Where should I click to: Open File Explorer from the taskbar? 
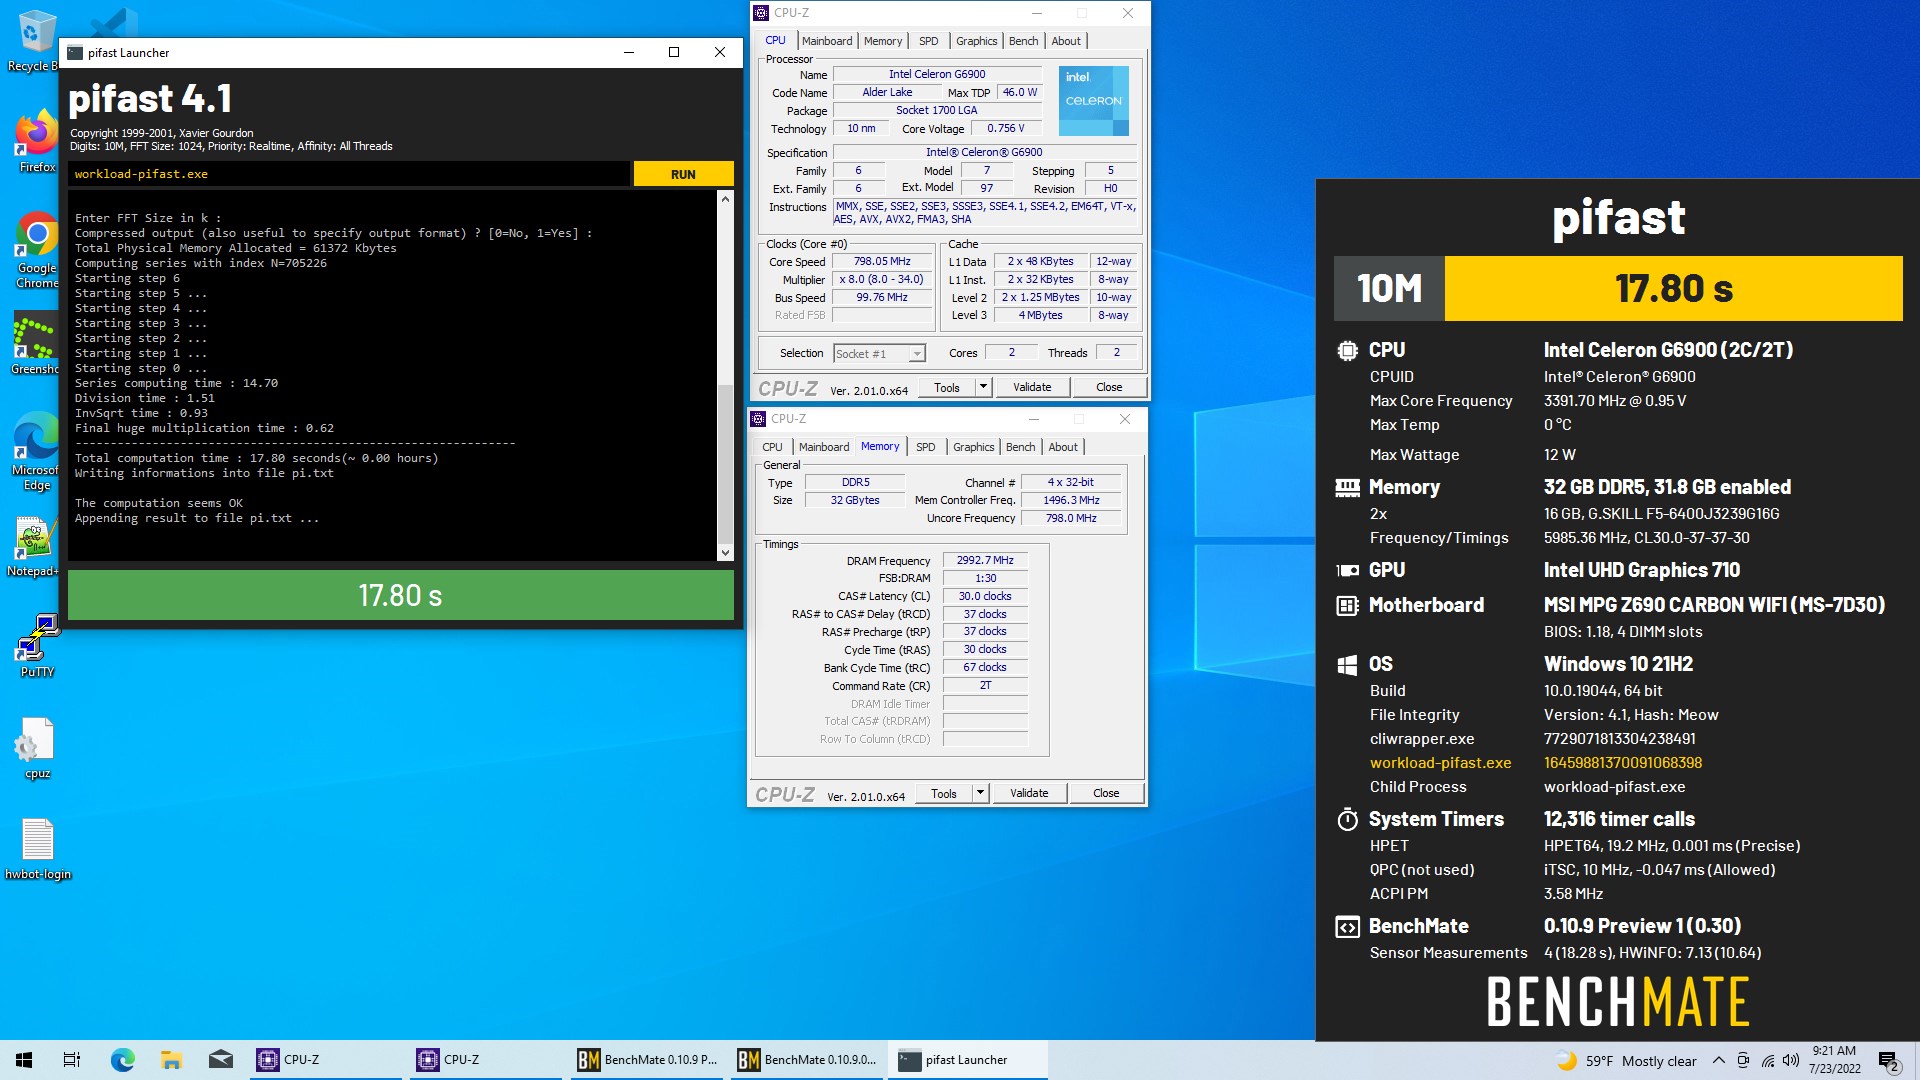click(x=171, y=1060)
